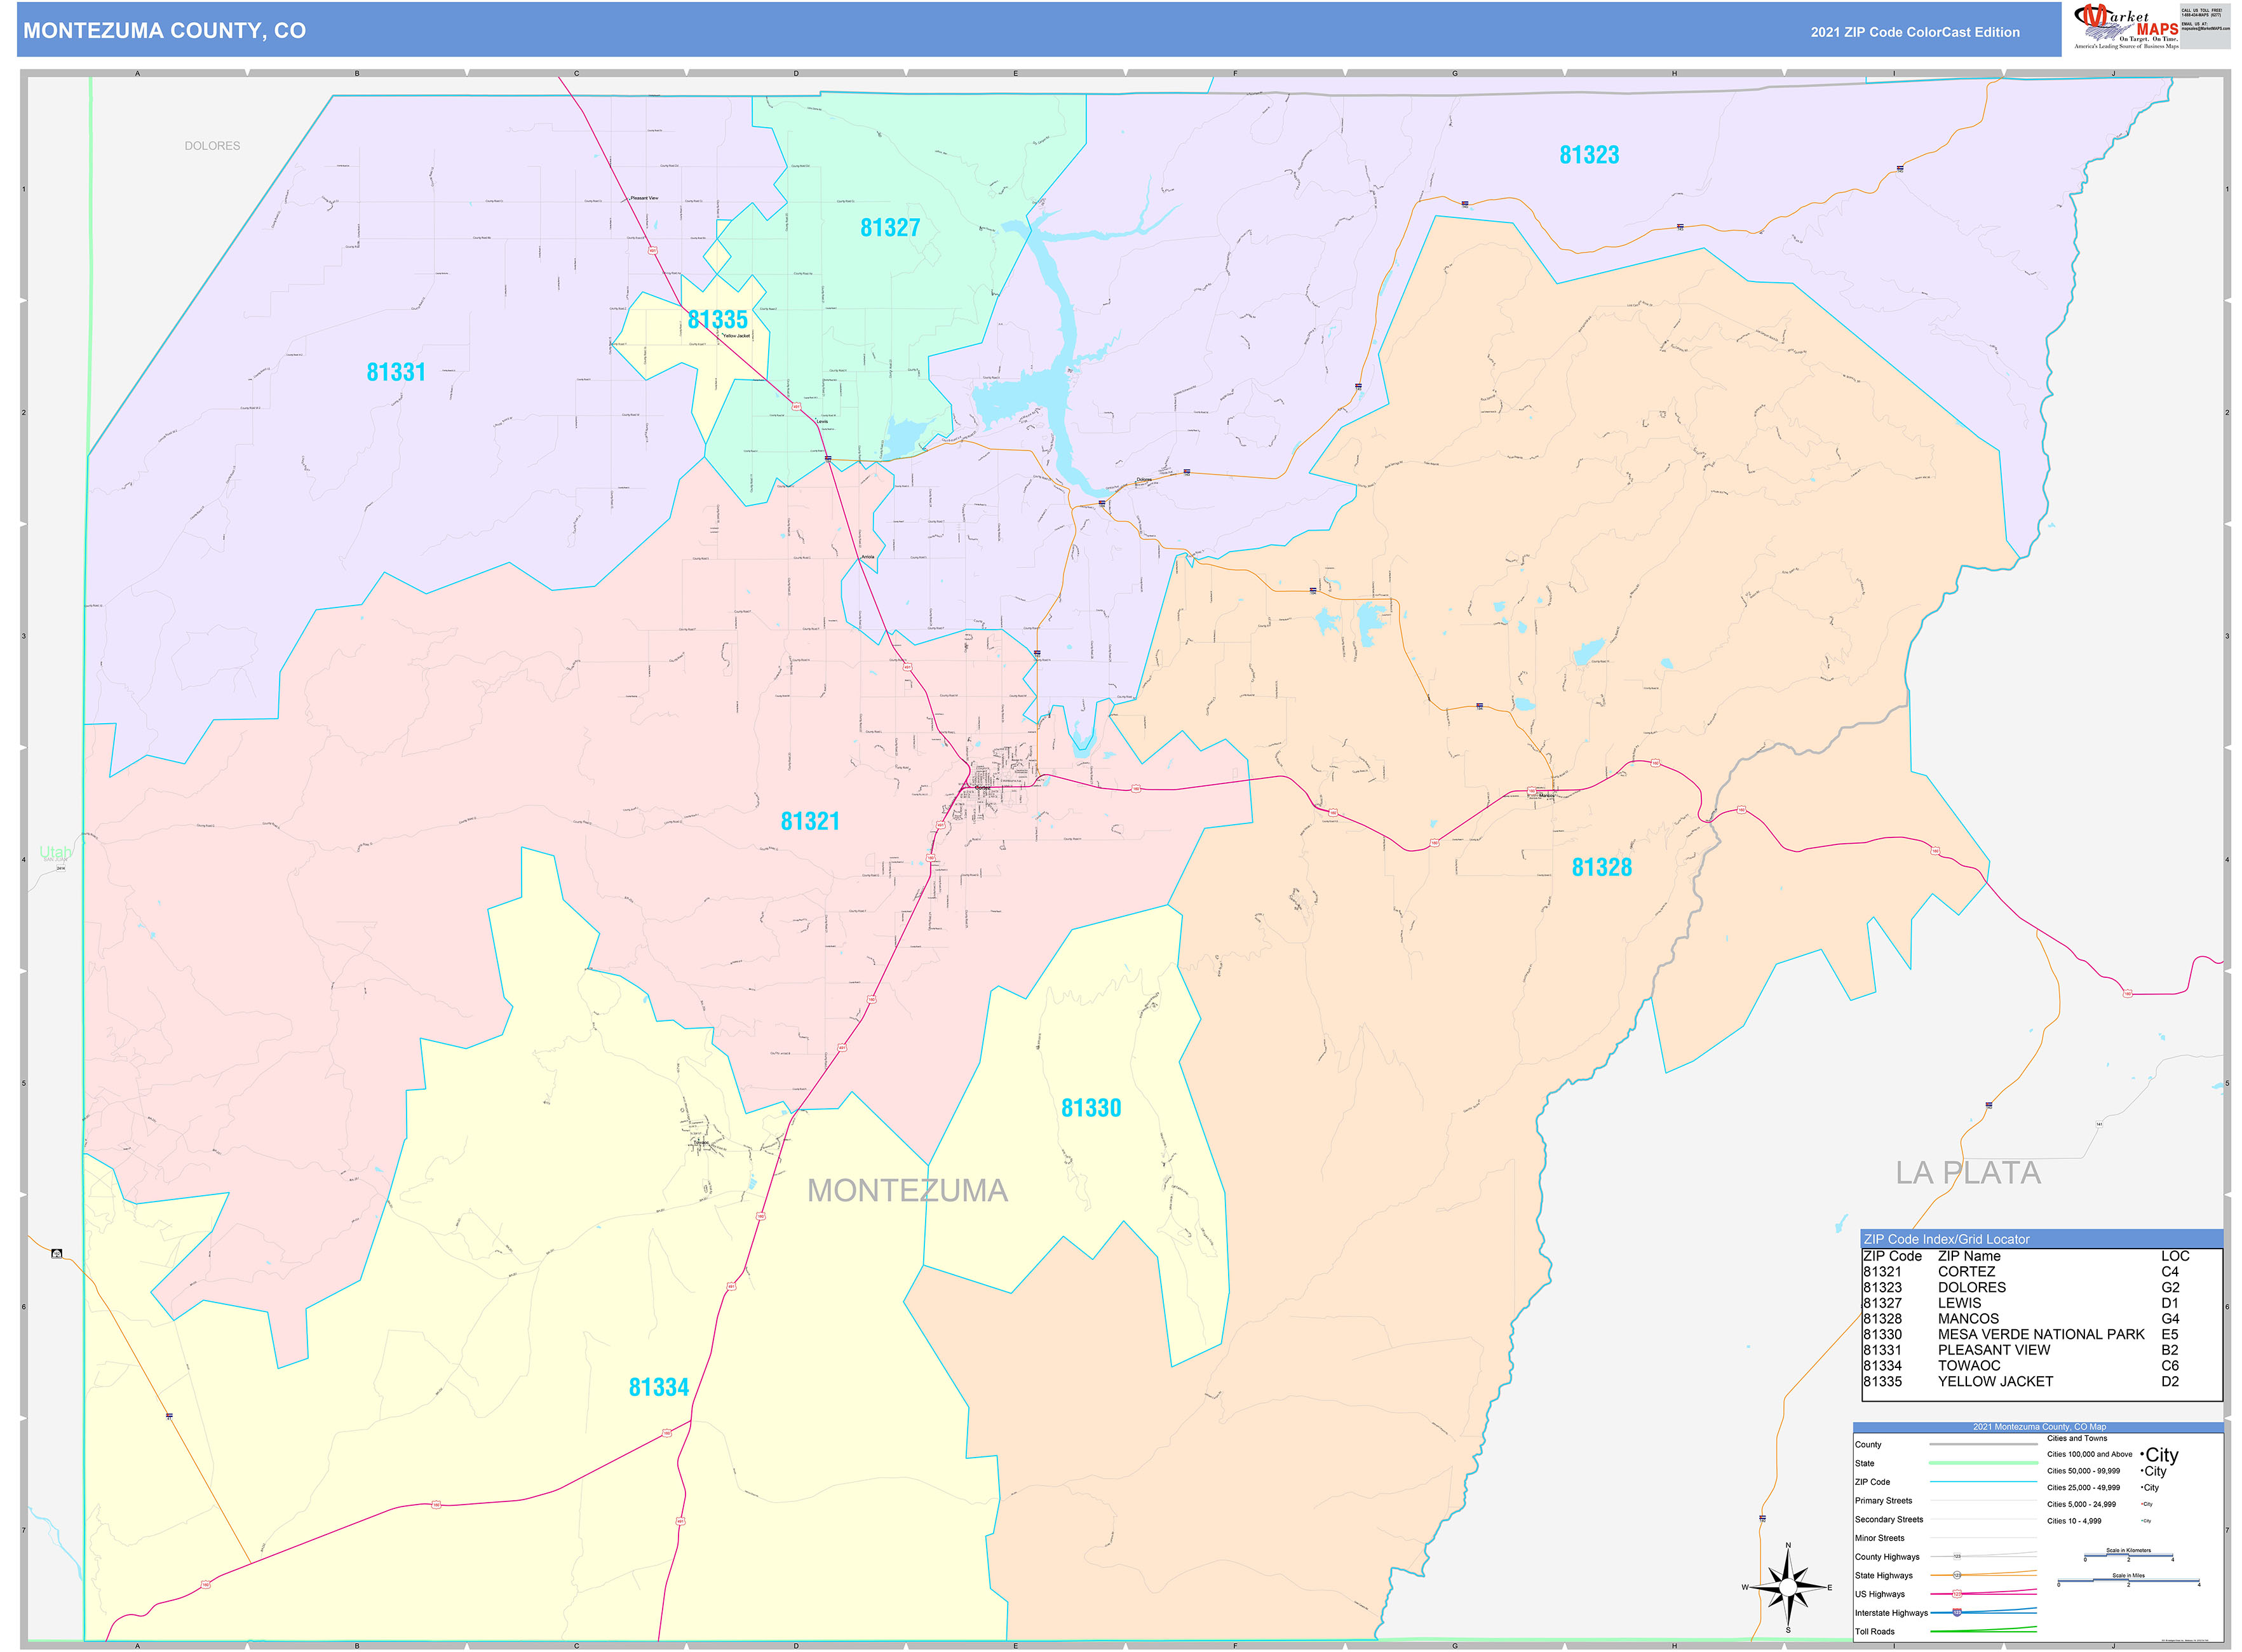
Task: Click the US Highways symbol in the legend
Action: (x=1958, y=1594)
